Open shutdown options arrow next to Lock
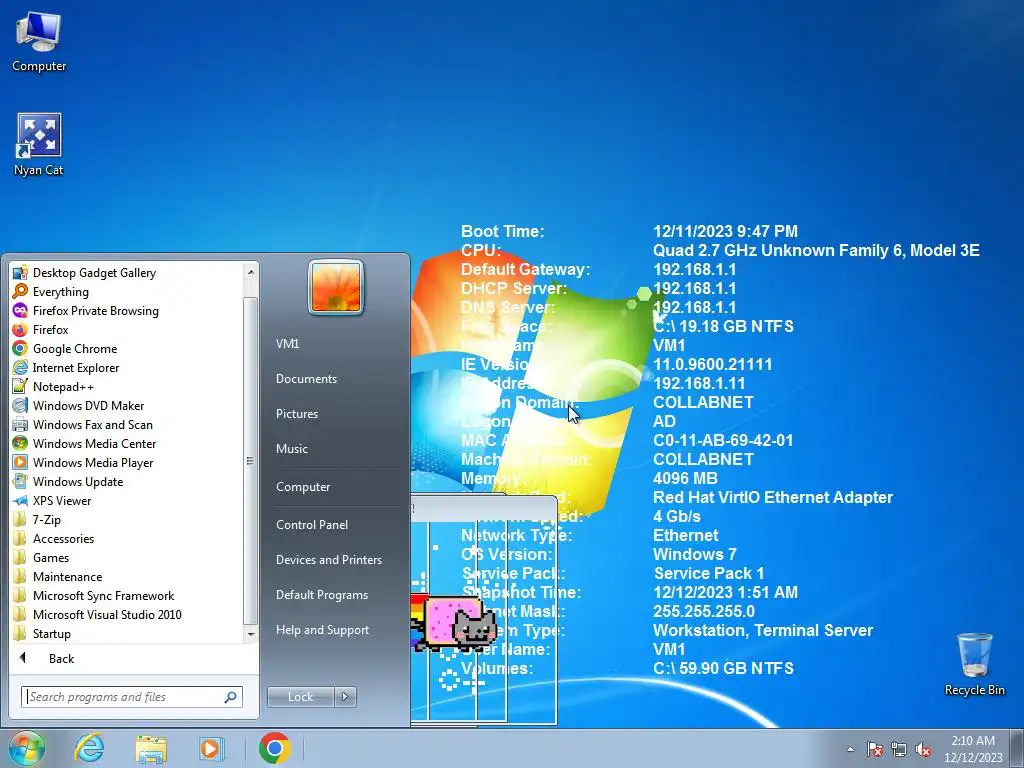This screenshot has width=1024, height=768. coord(345,697)
